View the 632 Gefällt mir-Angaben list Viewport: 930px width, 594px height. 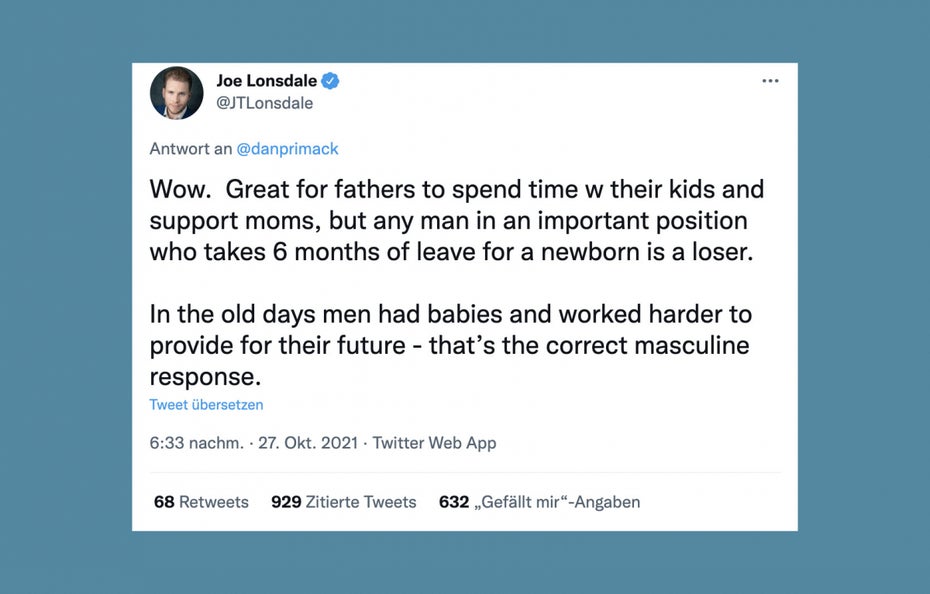click(x=540, y=502)
